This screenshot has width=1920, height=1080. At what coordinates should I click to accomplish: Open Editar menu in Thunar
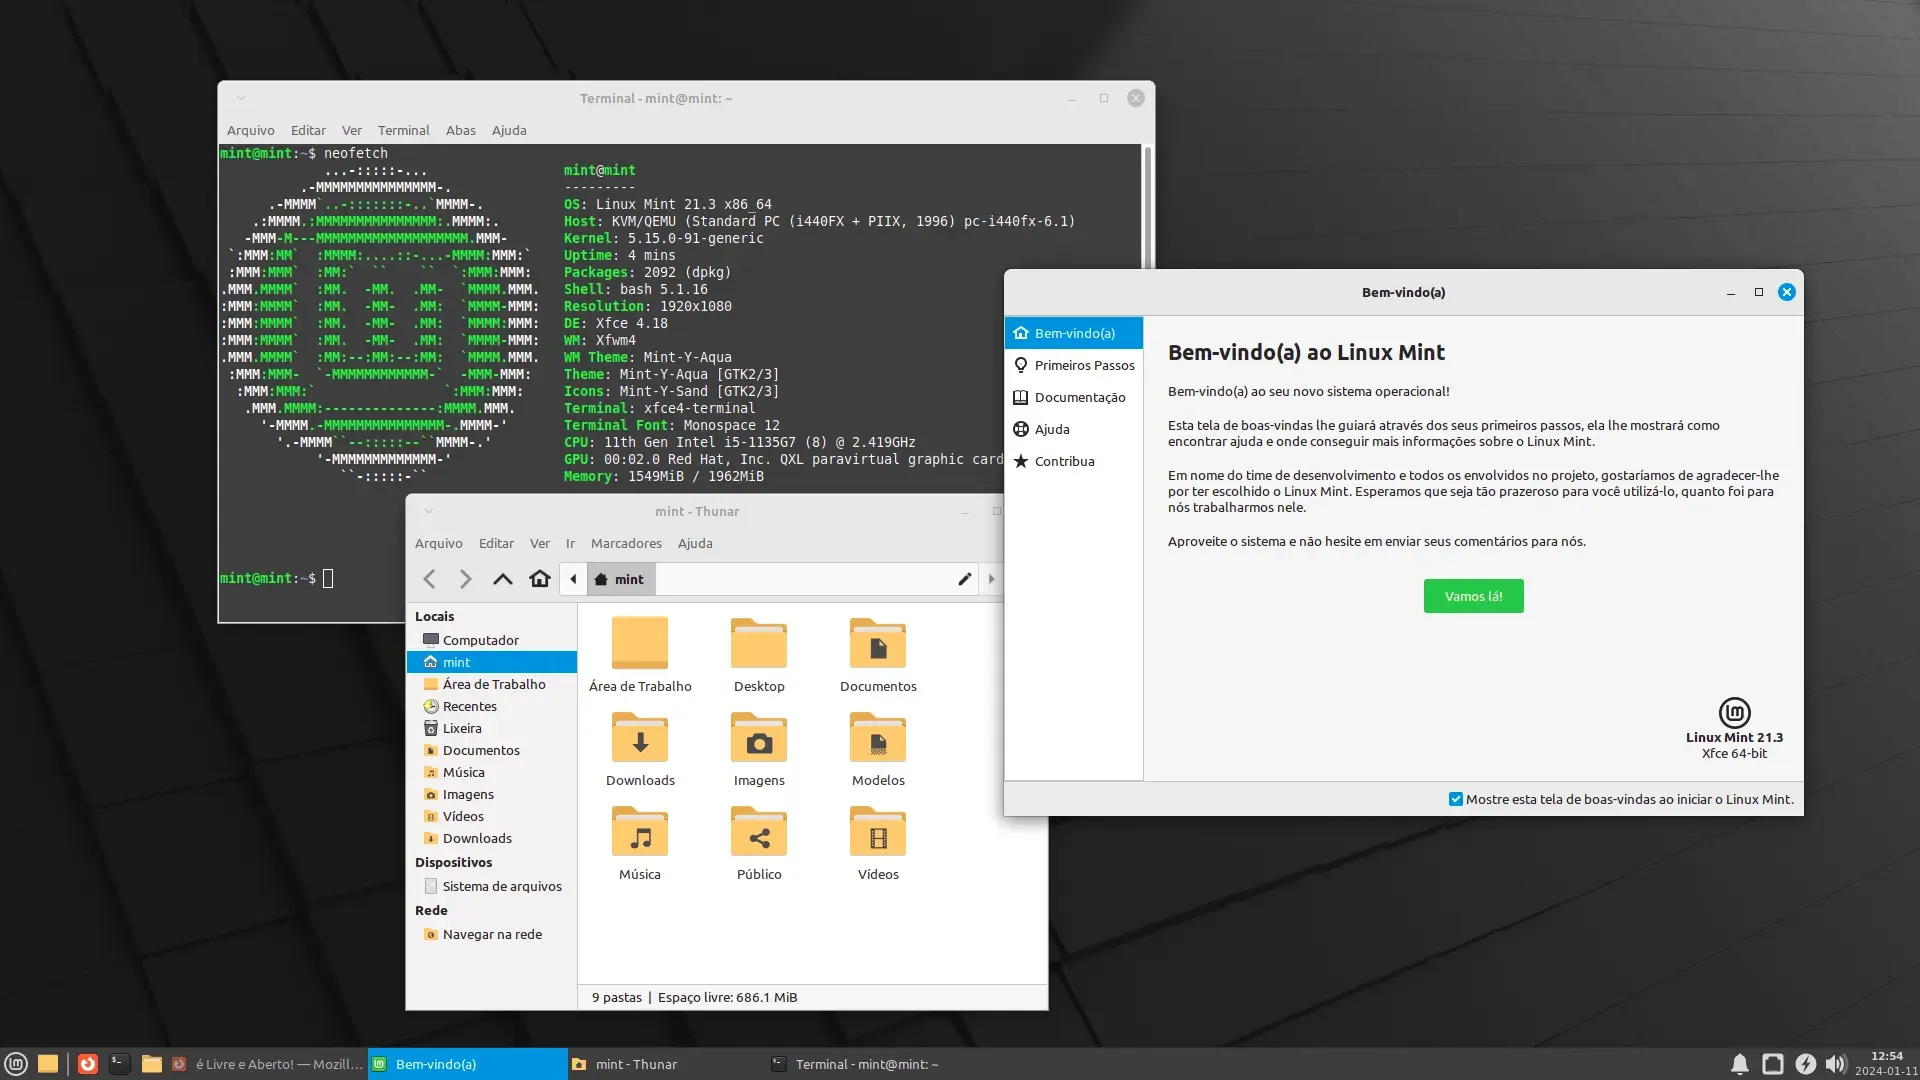click(x=496, y=543)
